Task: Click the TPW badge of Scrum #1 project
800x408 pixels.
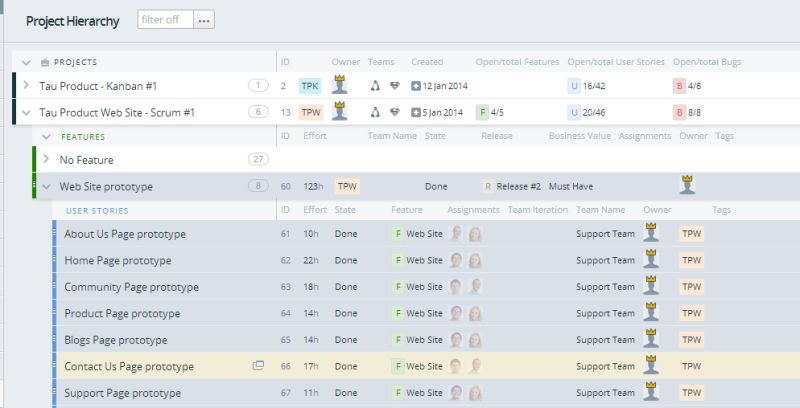Action: [x=311, y=112]
